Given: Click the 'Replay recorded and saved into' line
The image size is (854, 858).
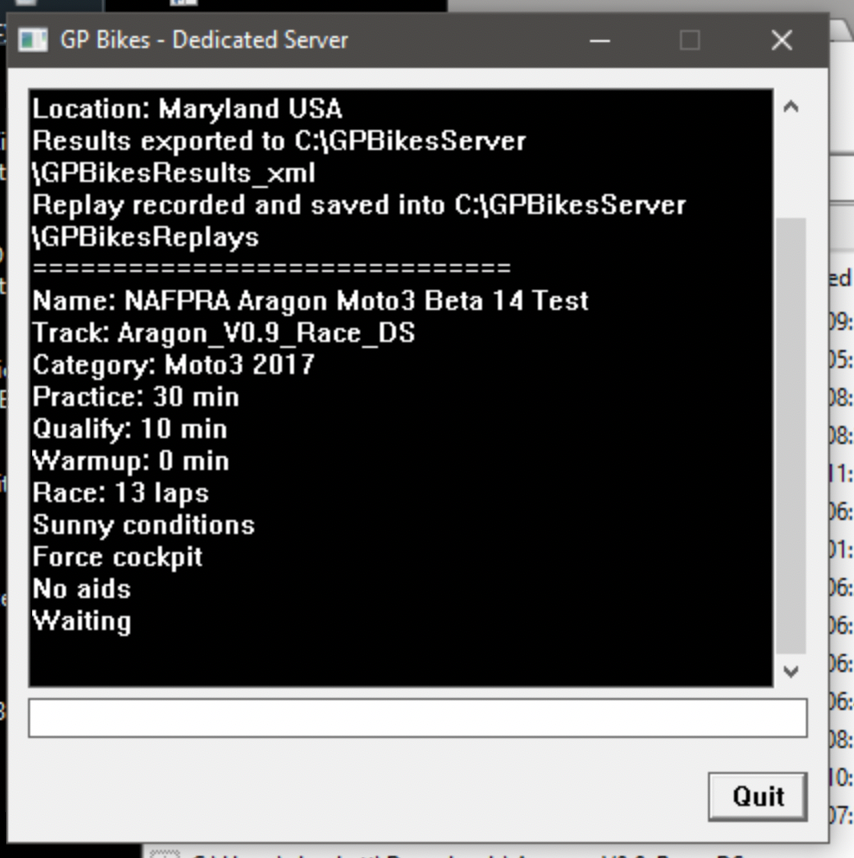Looking at the screenshot, I should click(x=359, y=205).
